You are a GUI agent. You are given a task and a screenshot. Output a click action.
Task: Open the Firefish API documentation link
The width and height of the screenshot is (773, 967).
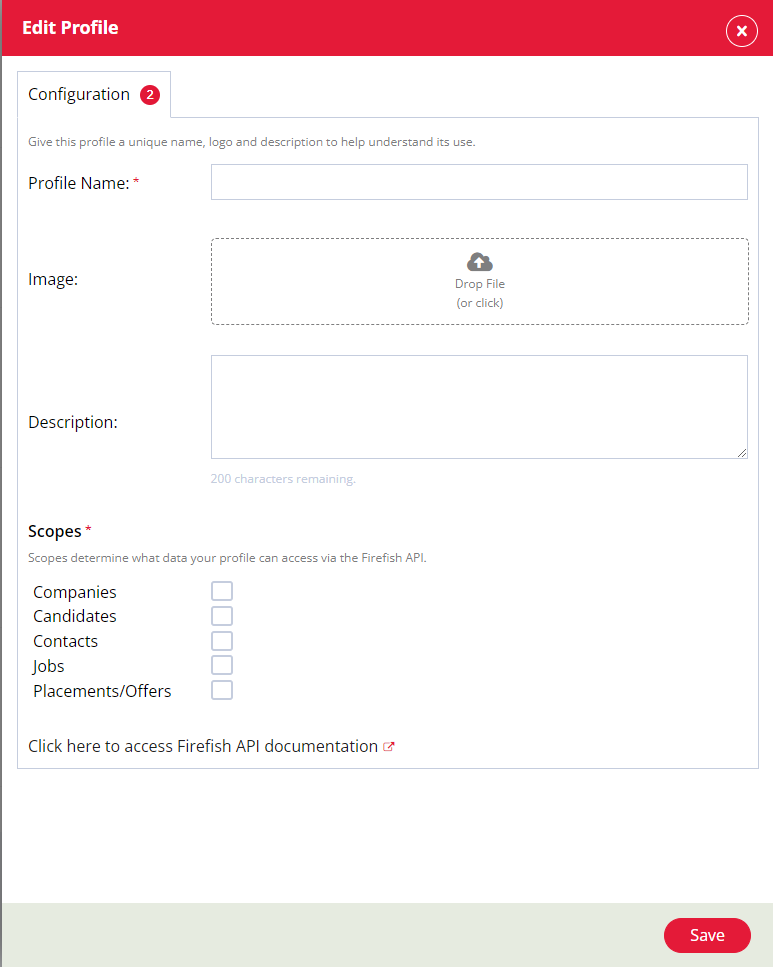pos(203,746)
